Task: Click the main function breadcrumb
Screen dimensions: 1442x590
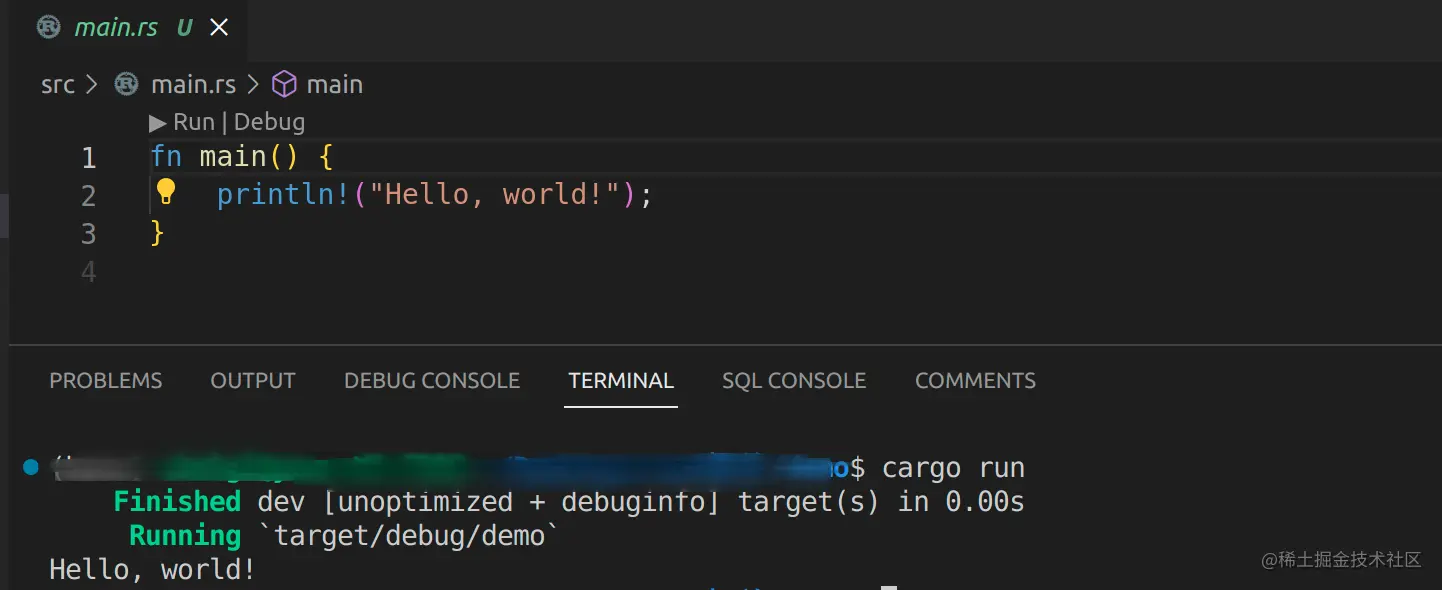Action: click(334, 85)
